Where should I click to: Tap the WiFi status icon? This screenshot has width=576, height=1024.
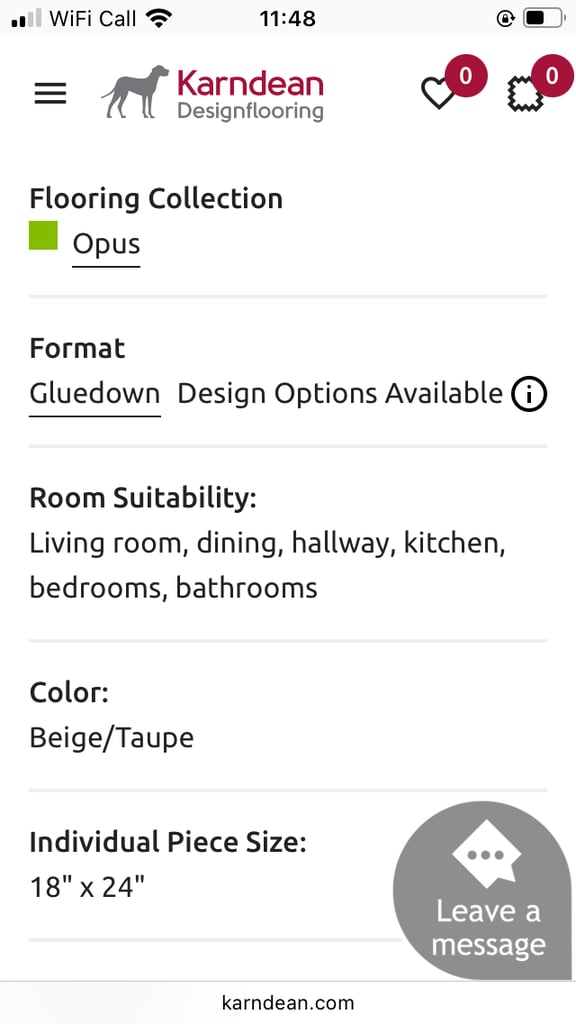click(157, 18)
